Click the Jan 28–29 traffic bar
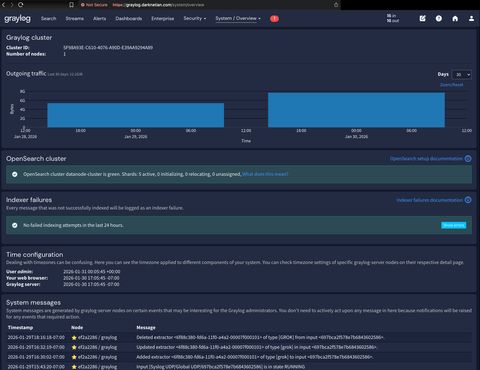The width and height of the screenshot is (480, 370). point(136,115)
